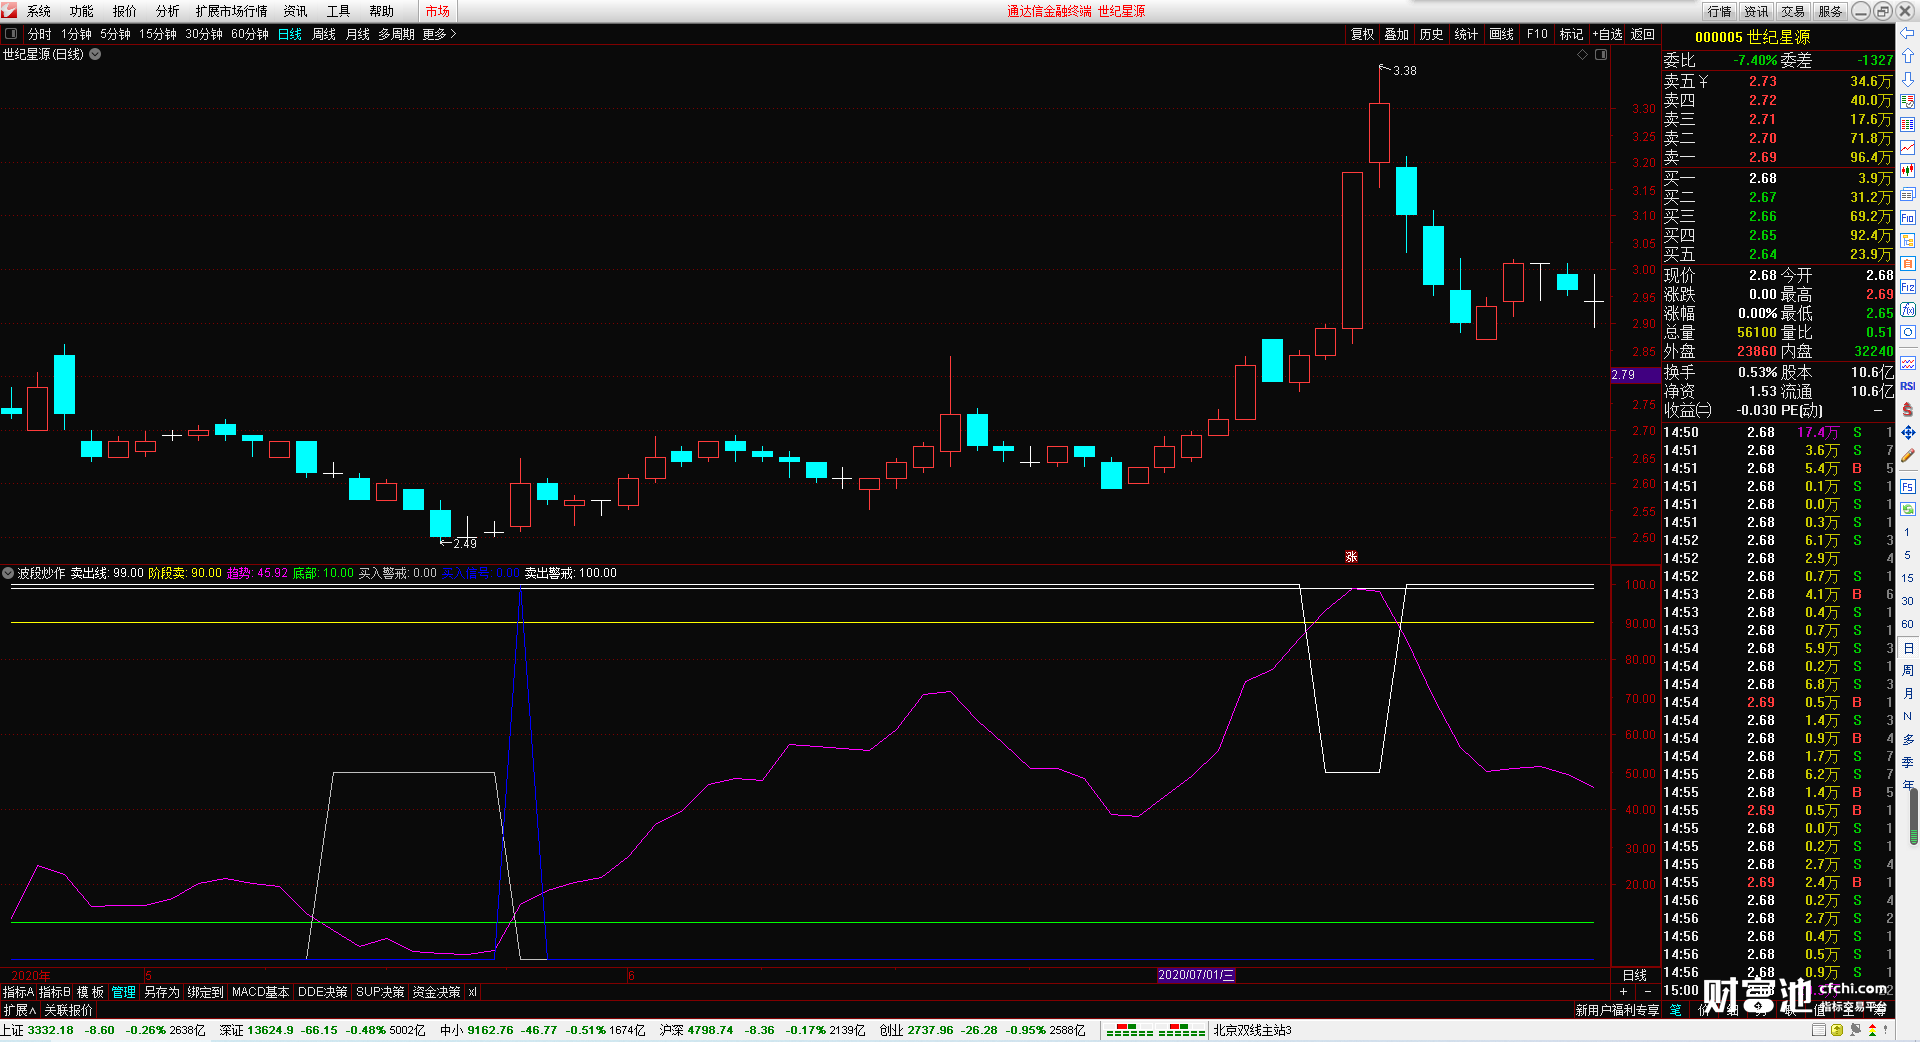Click the plus zoom button by 日线

(1623, 991)
